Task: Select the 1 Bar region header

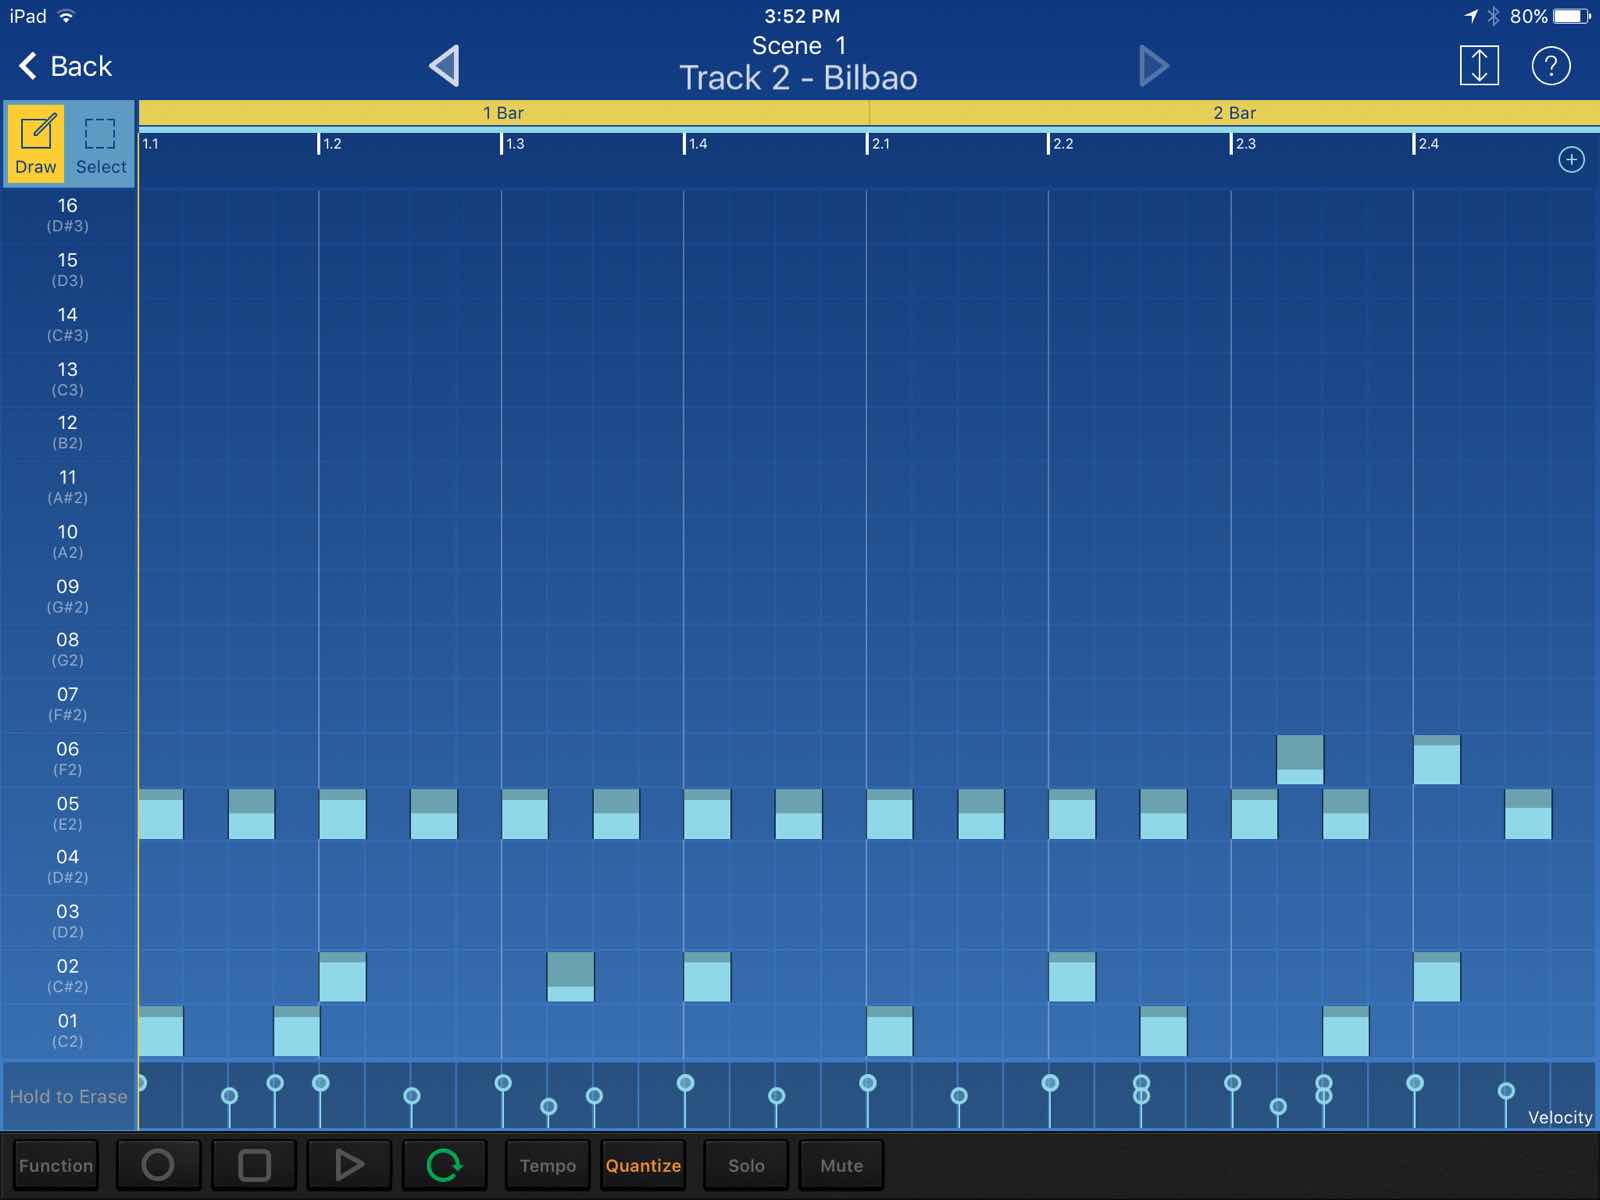Action: tap(503, 113)
